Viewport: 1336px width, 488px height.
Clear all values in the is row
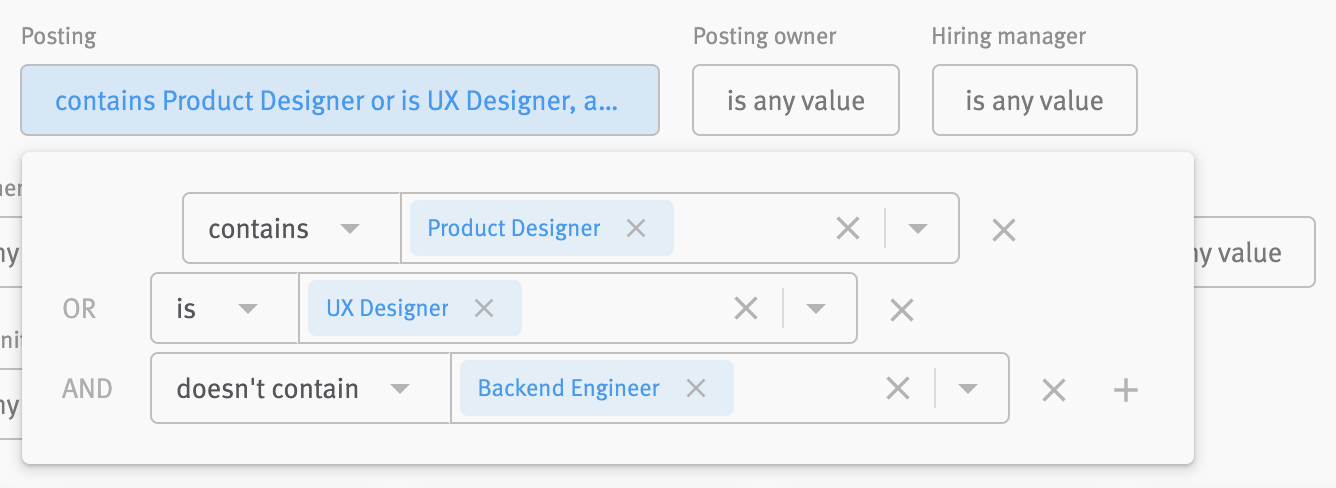point(745,308)
